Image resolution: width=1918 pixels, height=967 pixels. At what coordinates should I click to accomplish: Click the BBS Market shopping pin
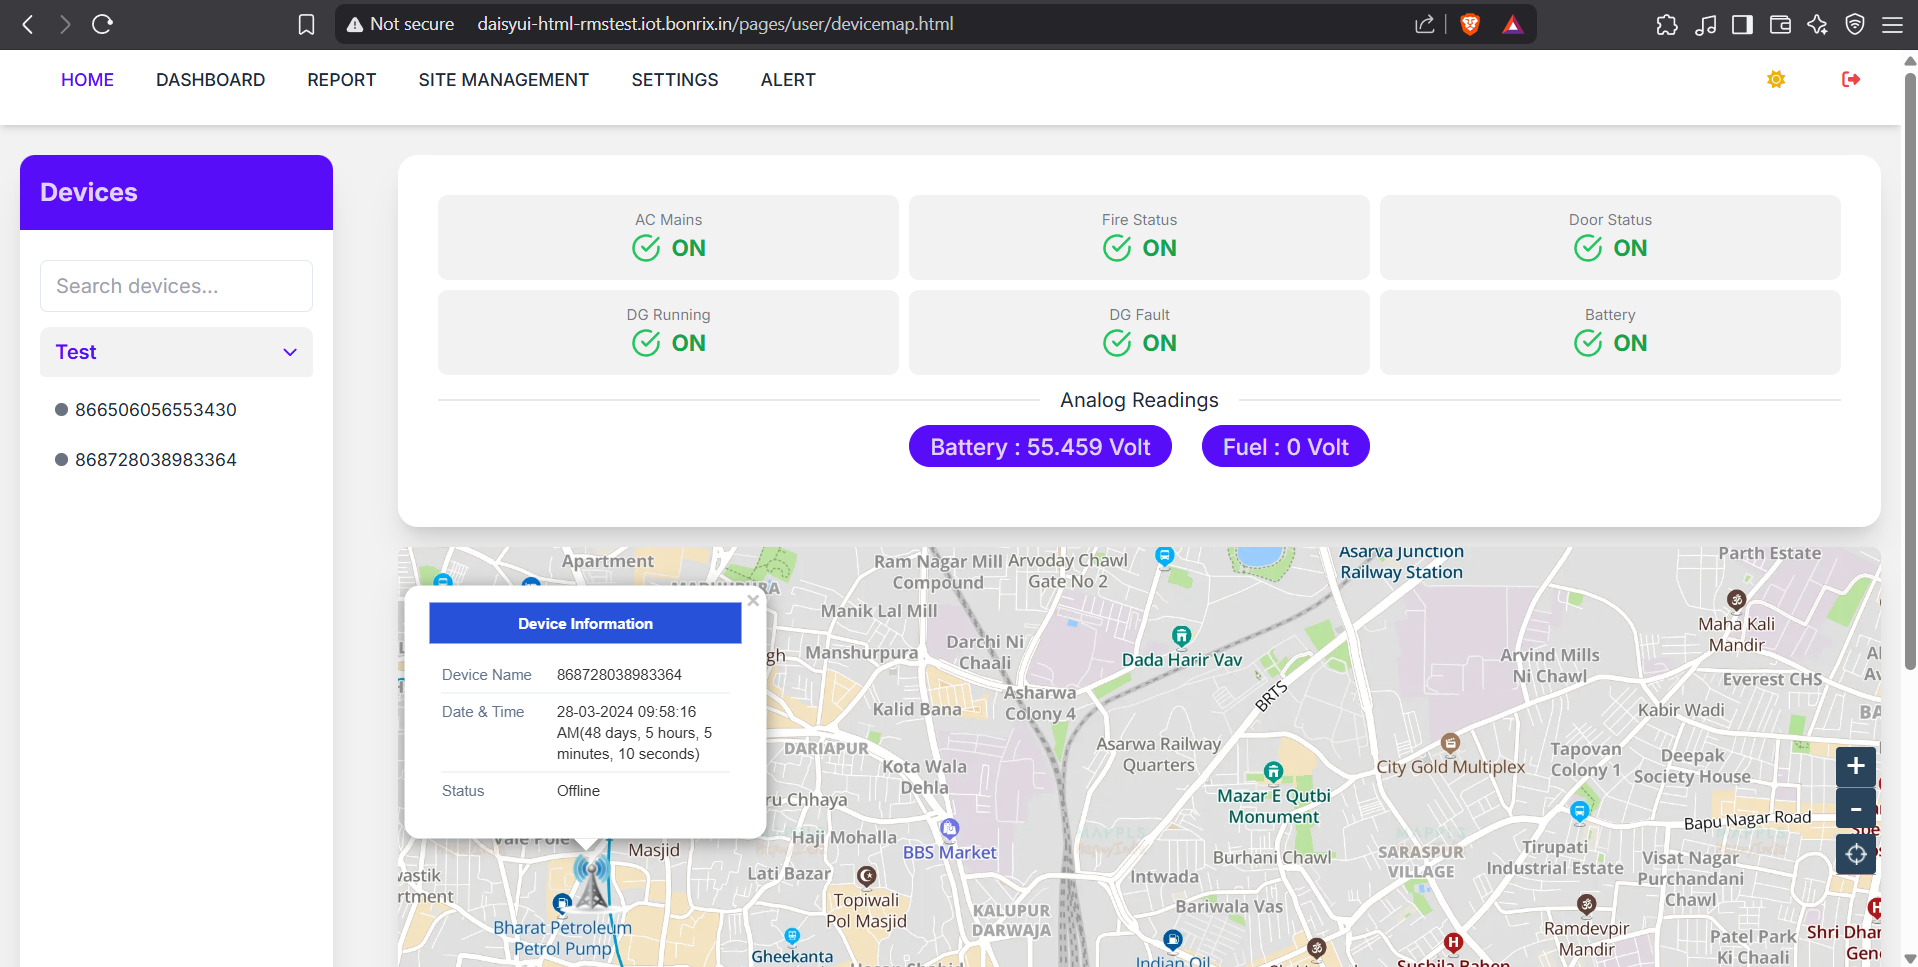pos(949,828)
